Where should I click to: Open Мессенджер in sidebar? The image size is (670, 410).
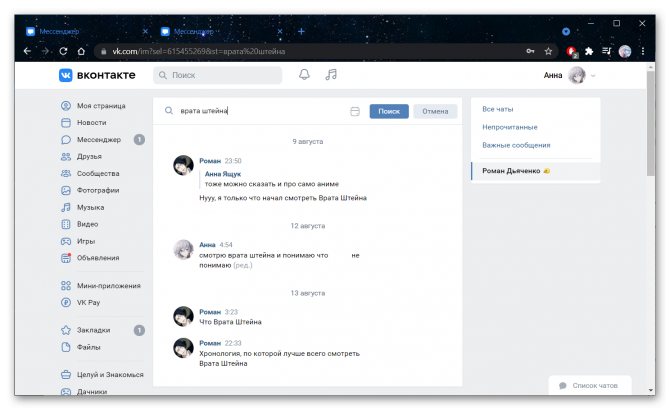pos(99,140)
